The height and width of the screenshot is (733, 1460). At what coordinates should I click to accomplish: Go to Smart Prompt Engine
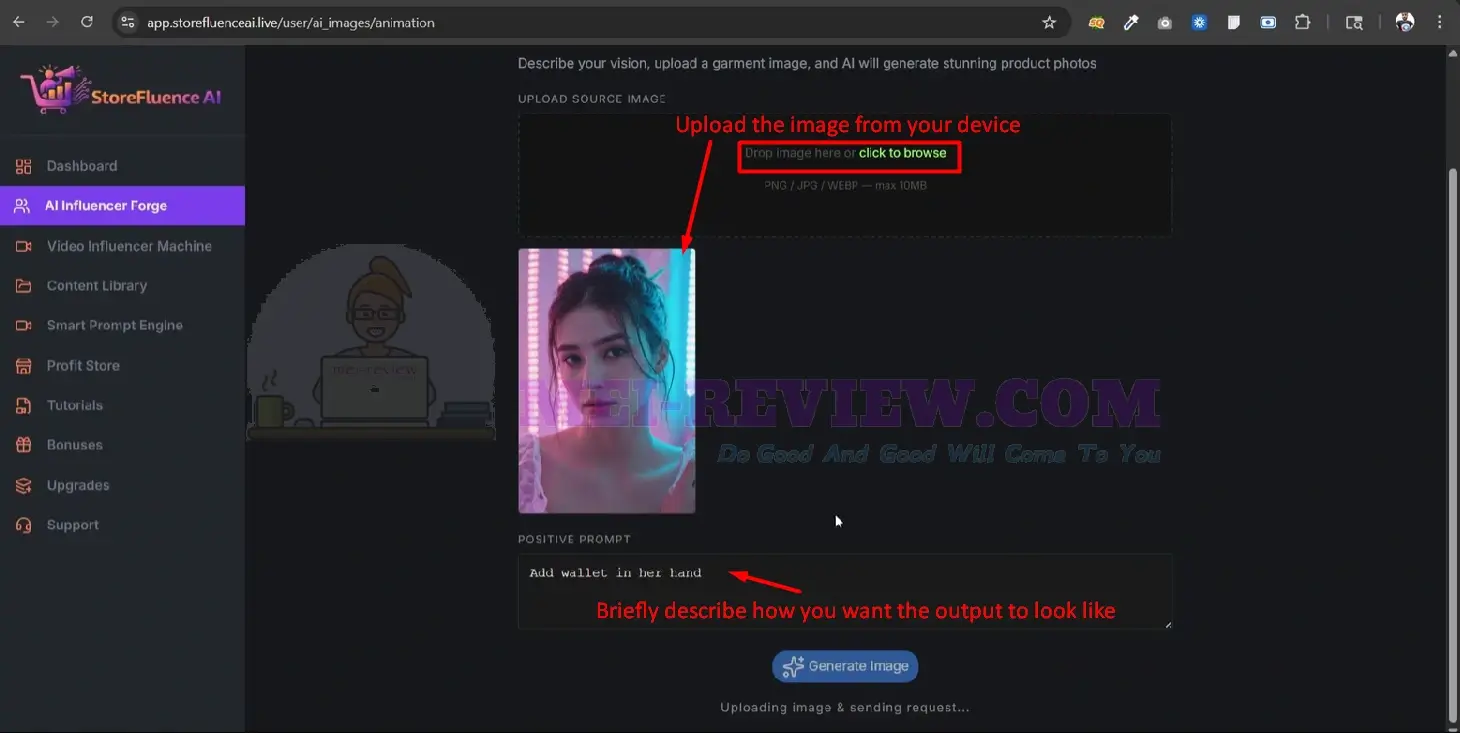click(122, 326)
